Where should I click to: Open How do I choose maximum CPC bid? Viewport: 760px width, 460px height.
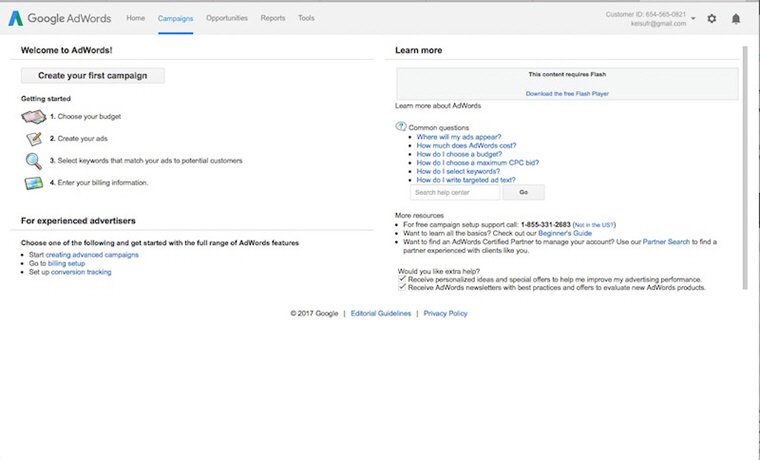(478, 163)
